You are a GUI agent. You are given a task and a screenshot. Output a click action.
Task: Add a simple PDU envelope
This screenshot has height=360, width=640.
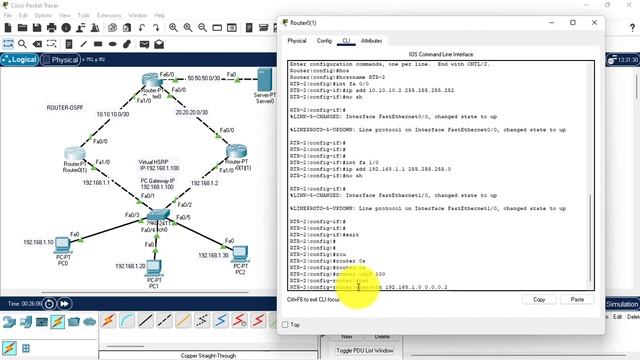(144, 44)
